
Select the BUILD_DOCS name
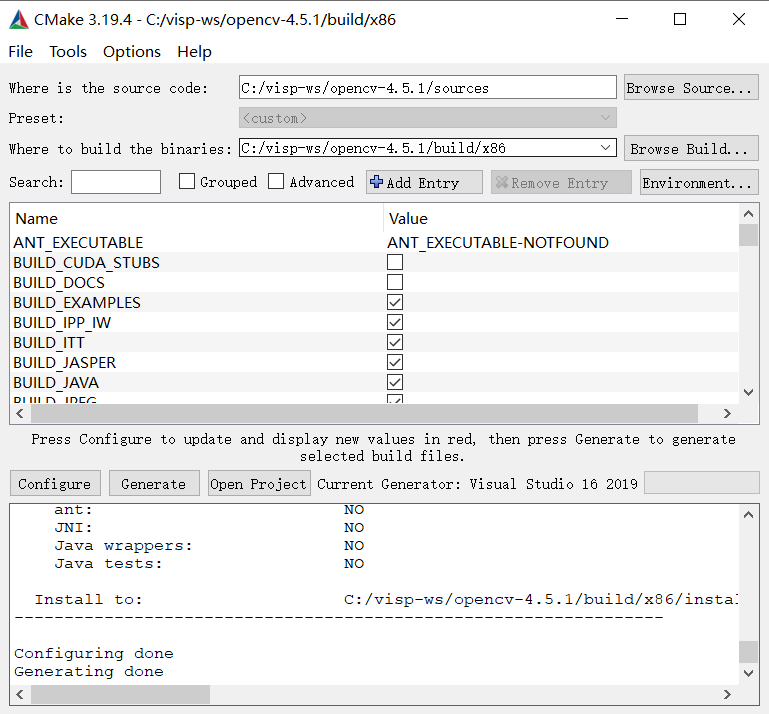pos(59,283)
